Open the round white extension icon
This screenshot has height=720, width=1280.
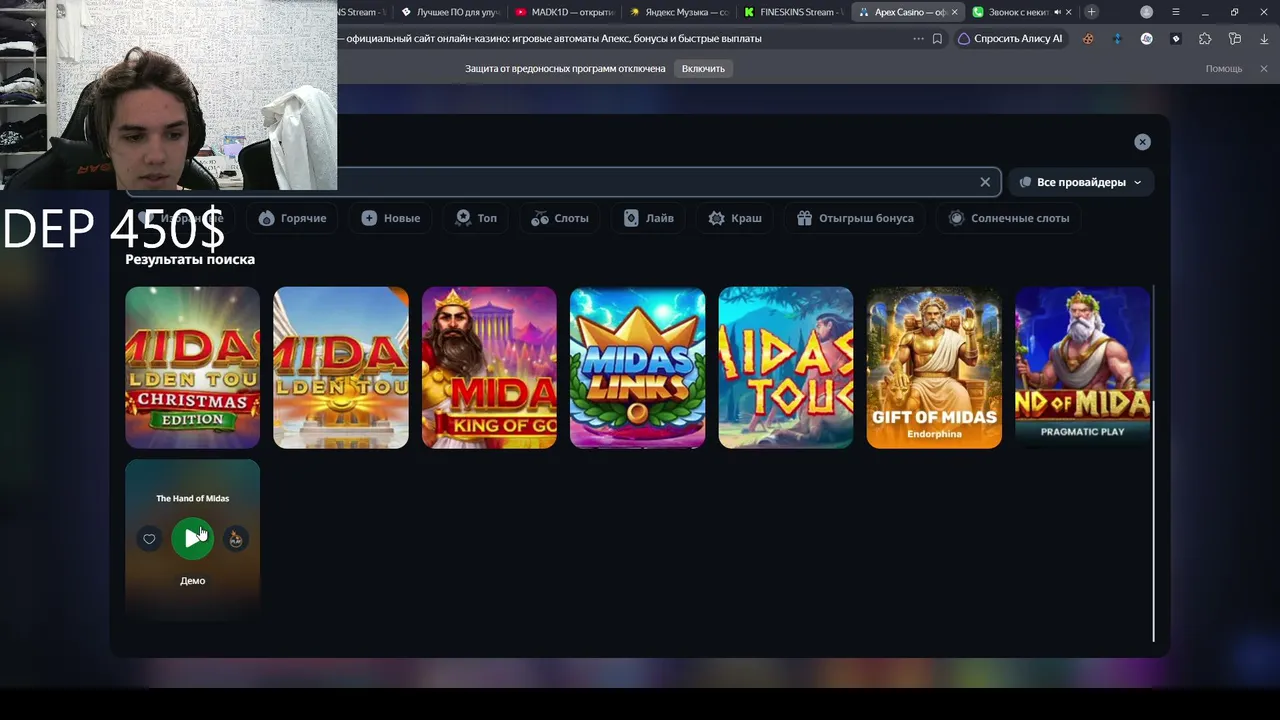1147,39
